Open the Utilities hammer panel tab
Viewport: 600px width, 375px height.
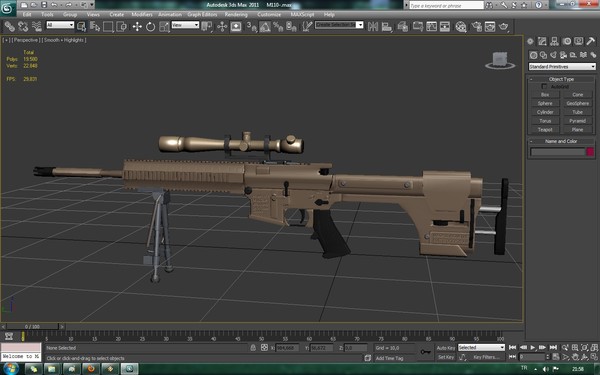(x=590, y=41)
